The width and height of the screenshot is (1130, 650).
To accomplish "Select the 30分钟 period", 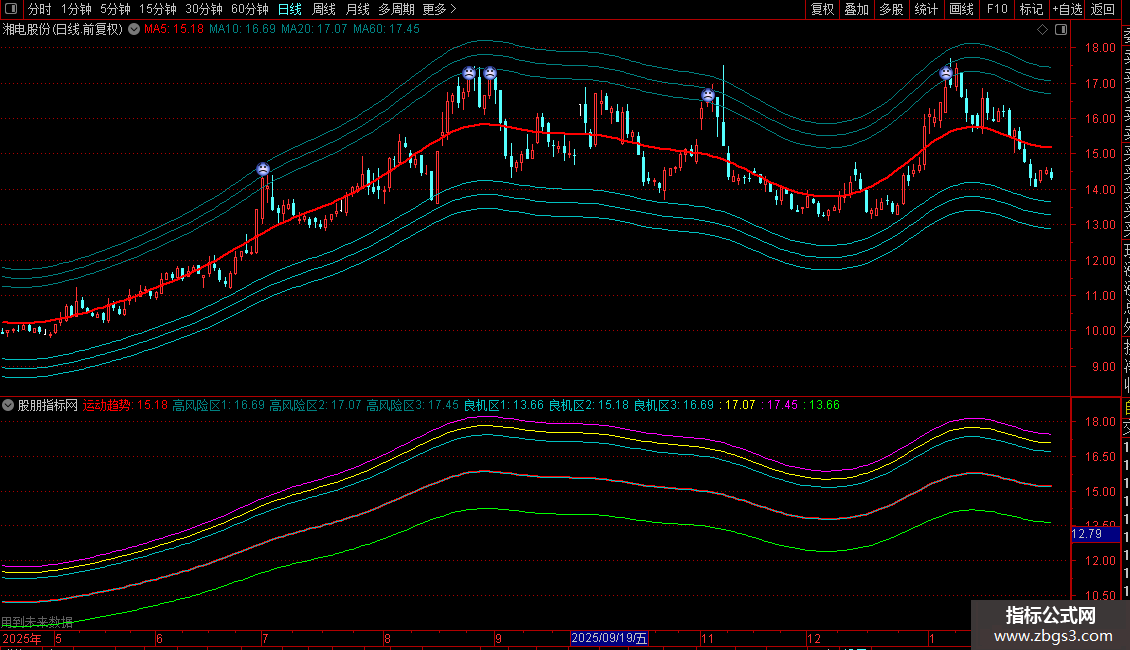I will pyautogui.click(x=204, y=9).
